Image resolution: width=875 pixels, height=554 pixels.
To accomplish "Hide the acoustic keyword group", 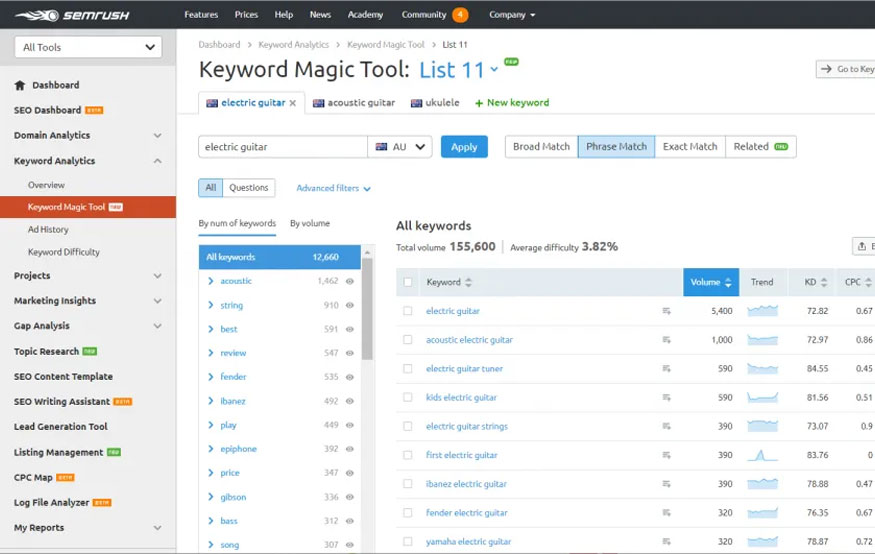I will click(350, 281).
